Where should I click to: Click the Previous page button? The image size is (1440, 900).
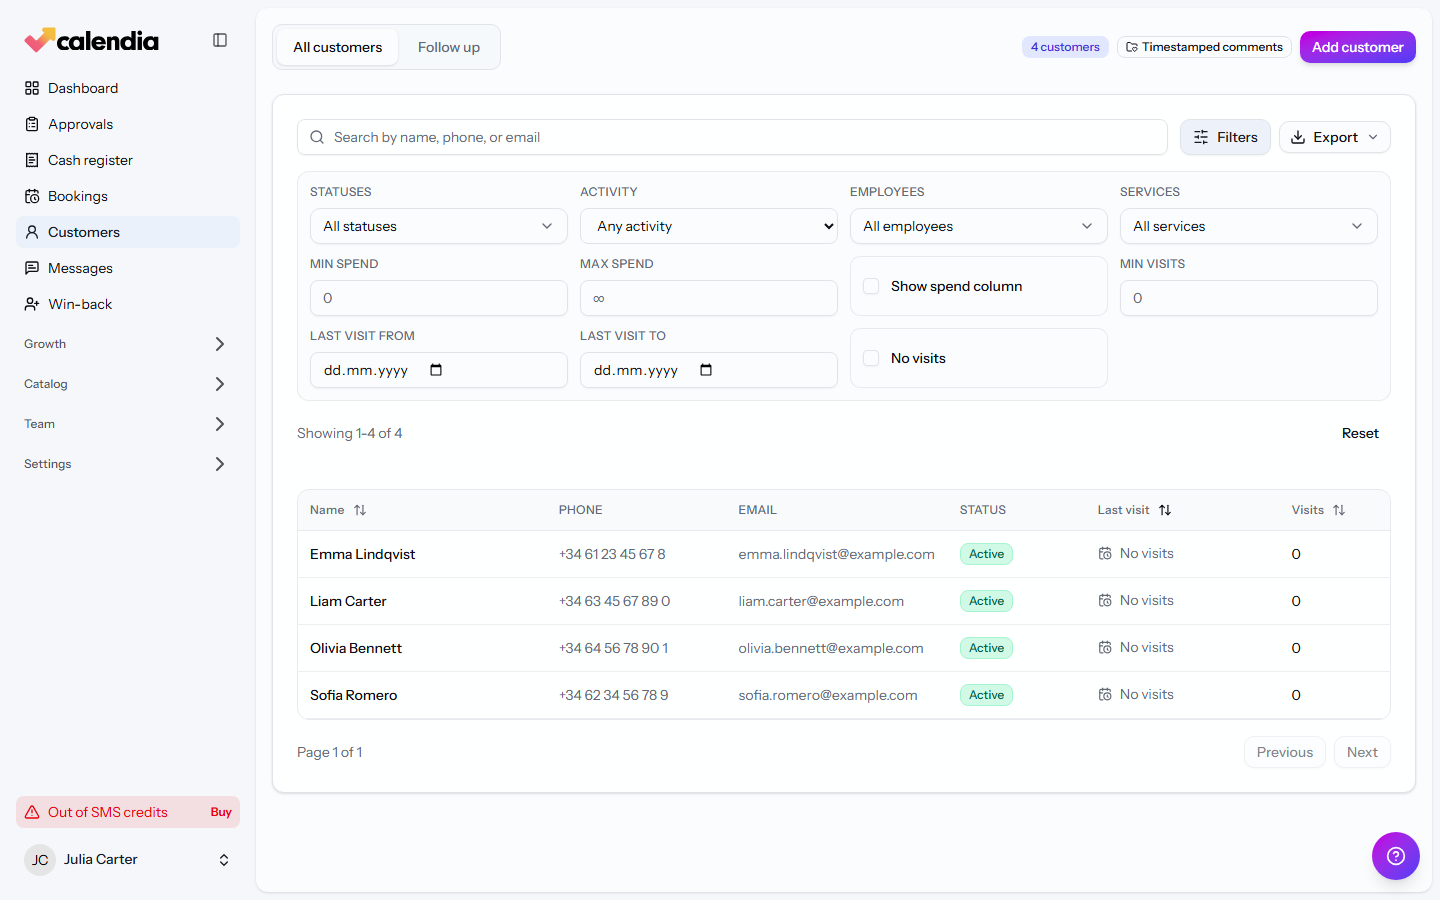pos(1285,752)
